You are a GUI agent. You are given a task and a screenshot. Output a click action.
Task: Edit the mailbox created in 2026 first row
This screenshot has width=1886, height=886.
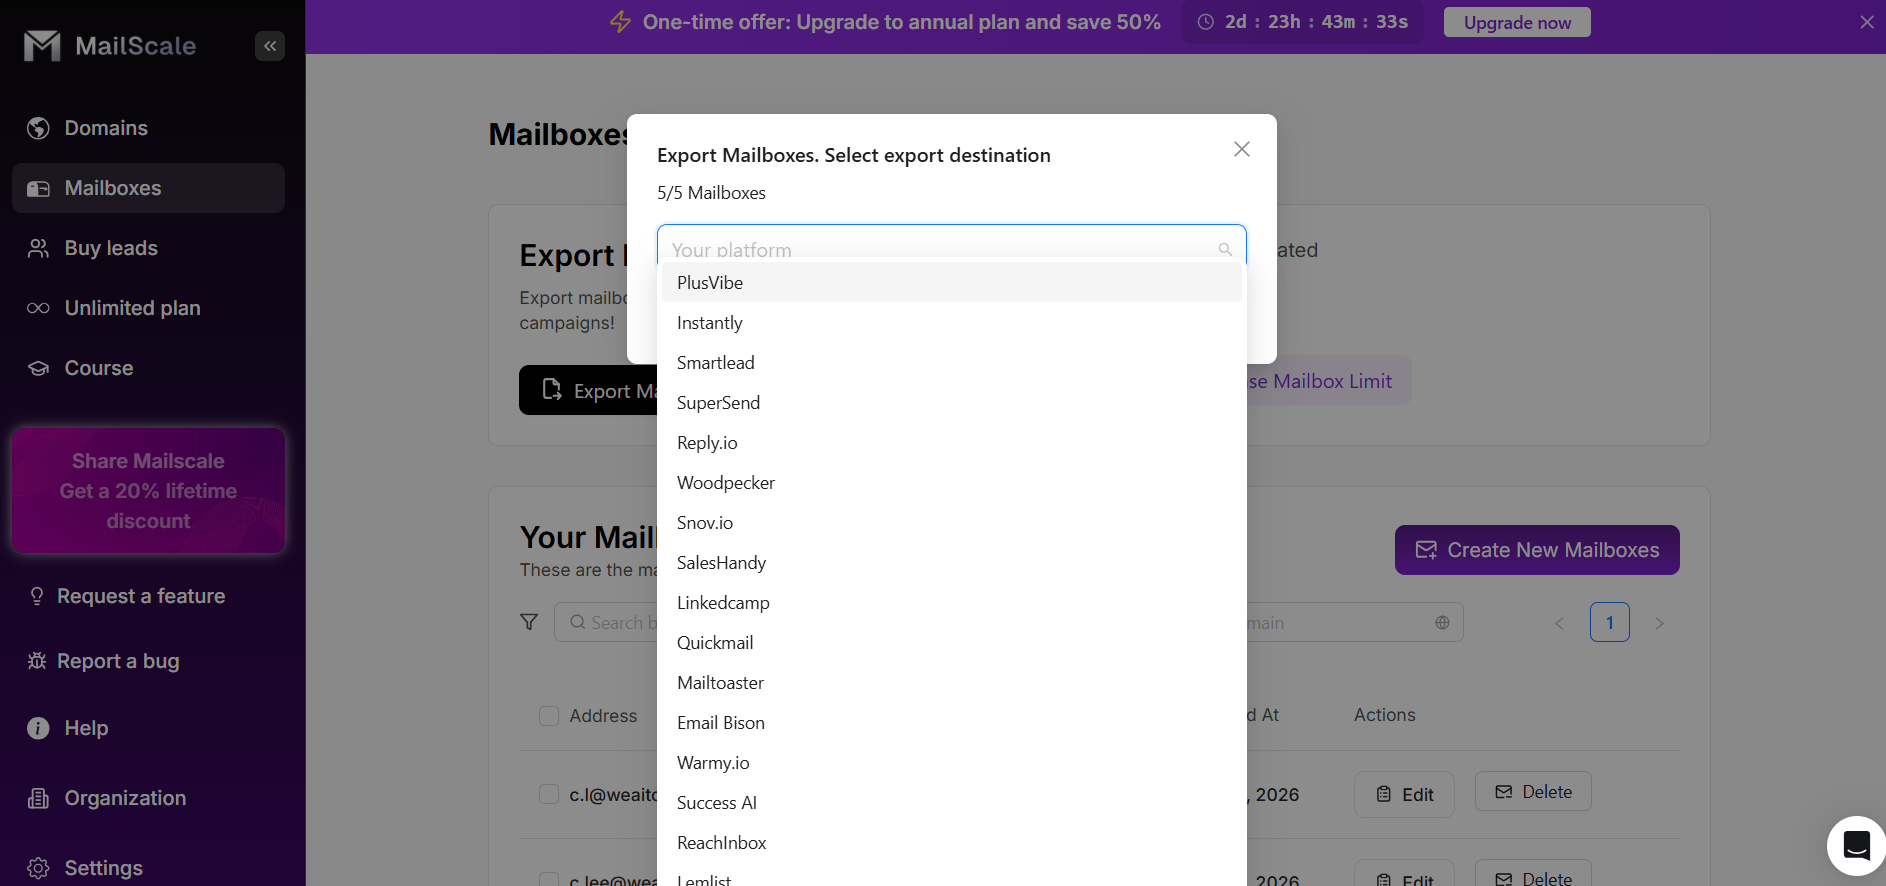(1404, 794)
